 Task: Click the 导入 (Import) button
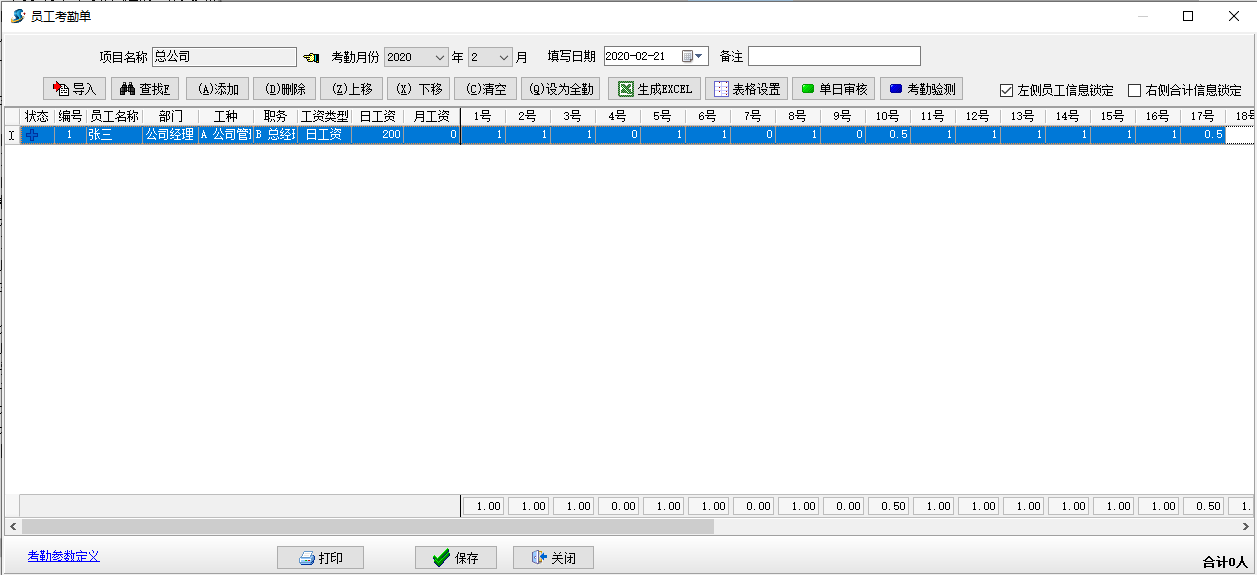click(75, 89)
